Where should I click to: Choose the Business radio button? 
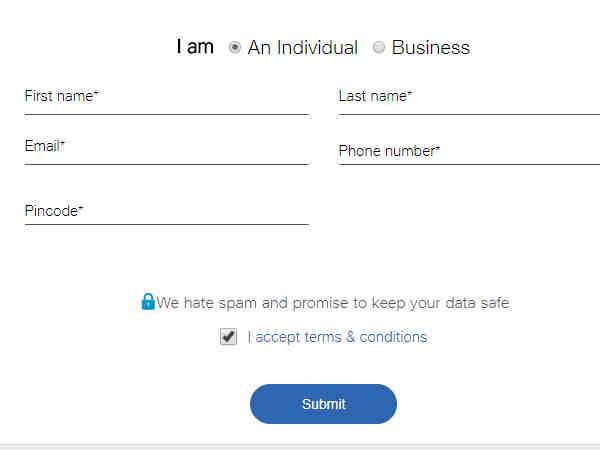coord(379,47)
